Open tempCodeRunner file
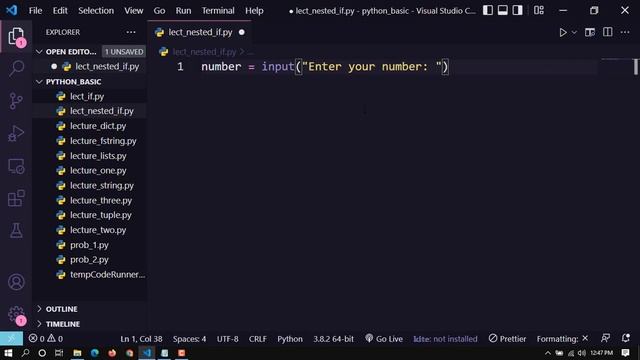This screenshot has width=640, height=360. click(107, 275)
